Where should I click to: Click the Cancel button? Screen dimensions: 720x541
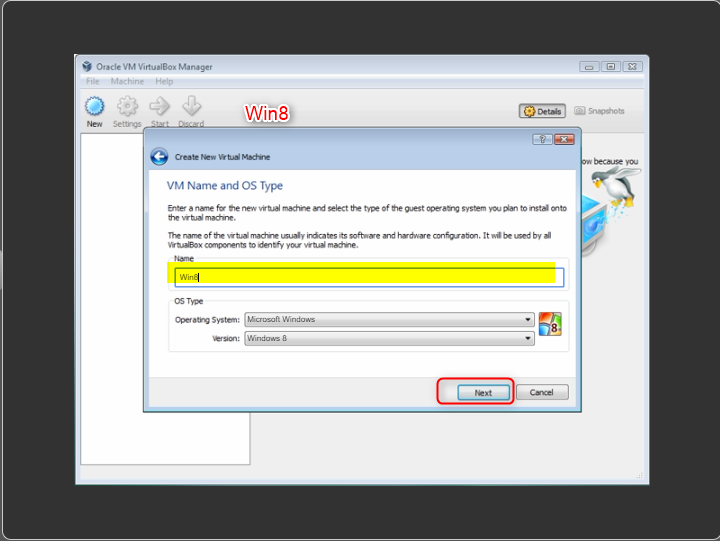click(542, 392)
